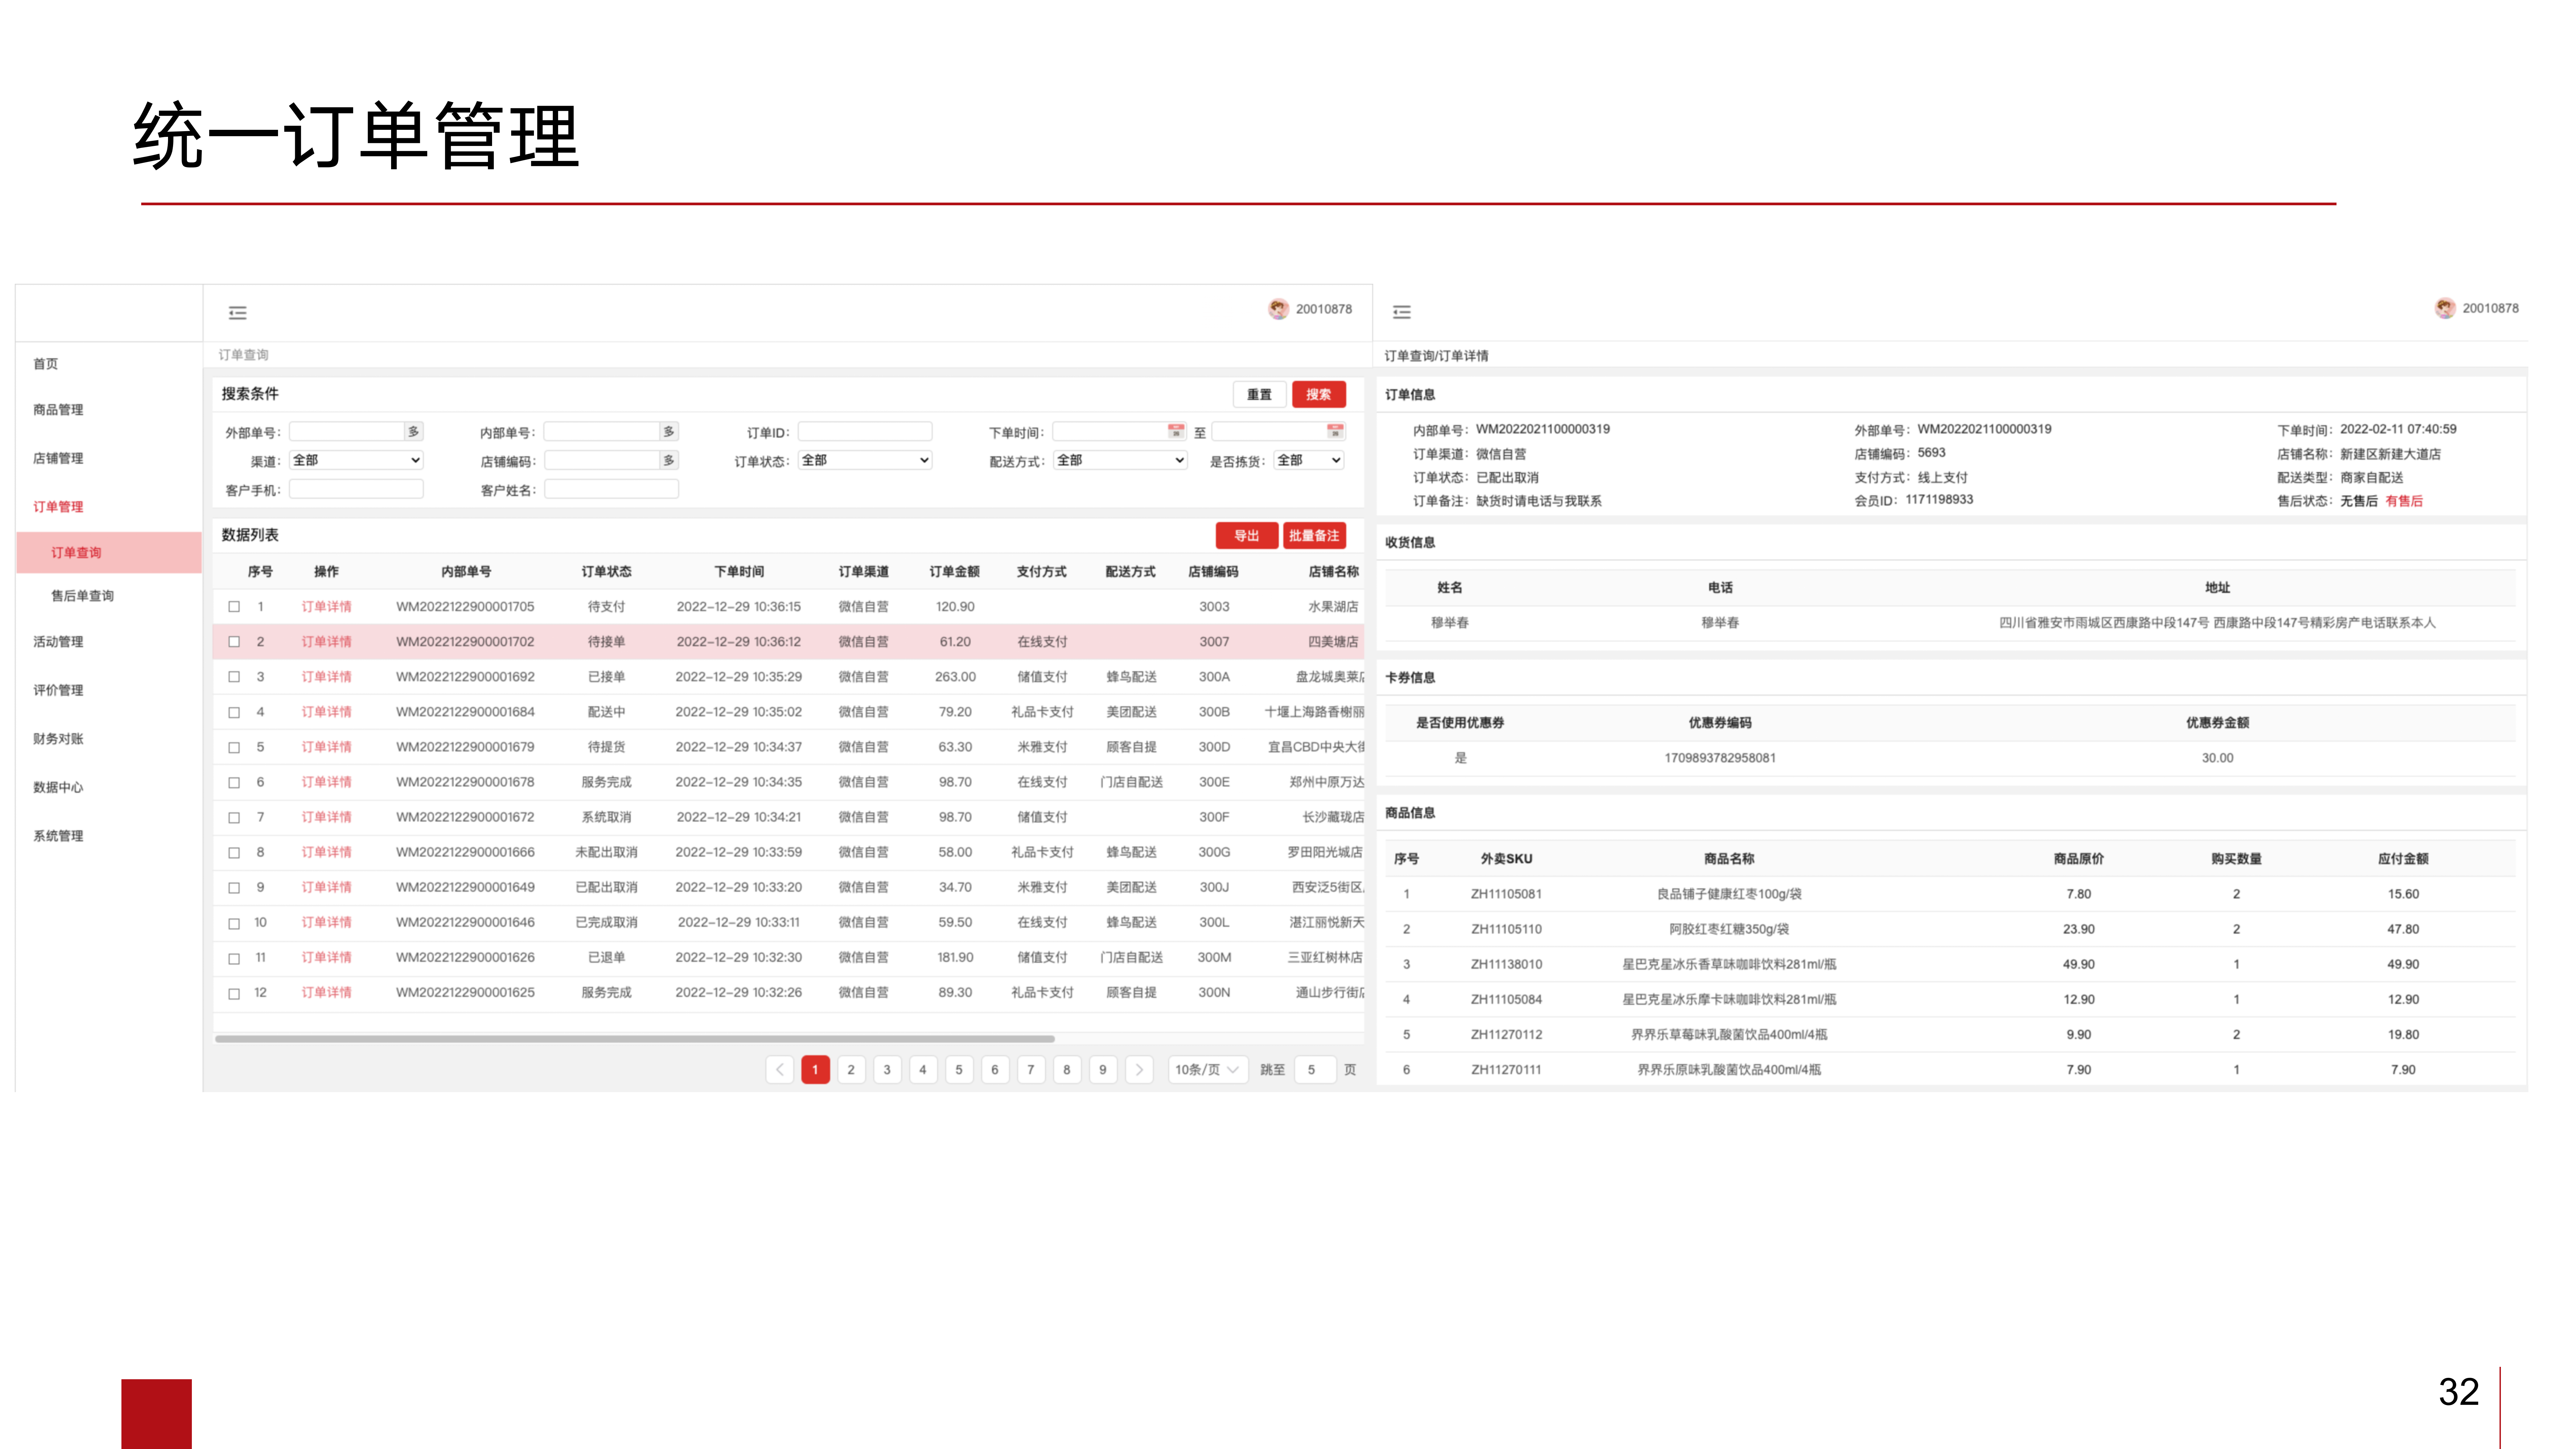Tick checkbox for order WM2022122900001702
Viewport: 2576px width, 1449px height.
pyautogui.click(x=234, y=642)
